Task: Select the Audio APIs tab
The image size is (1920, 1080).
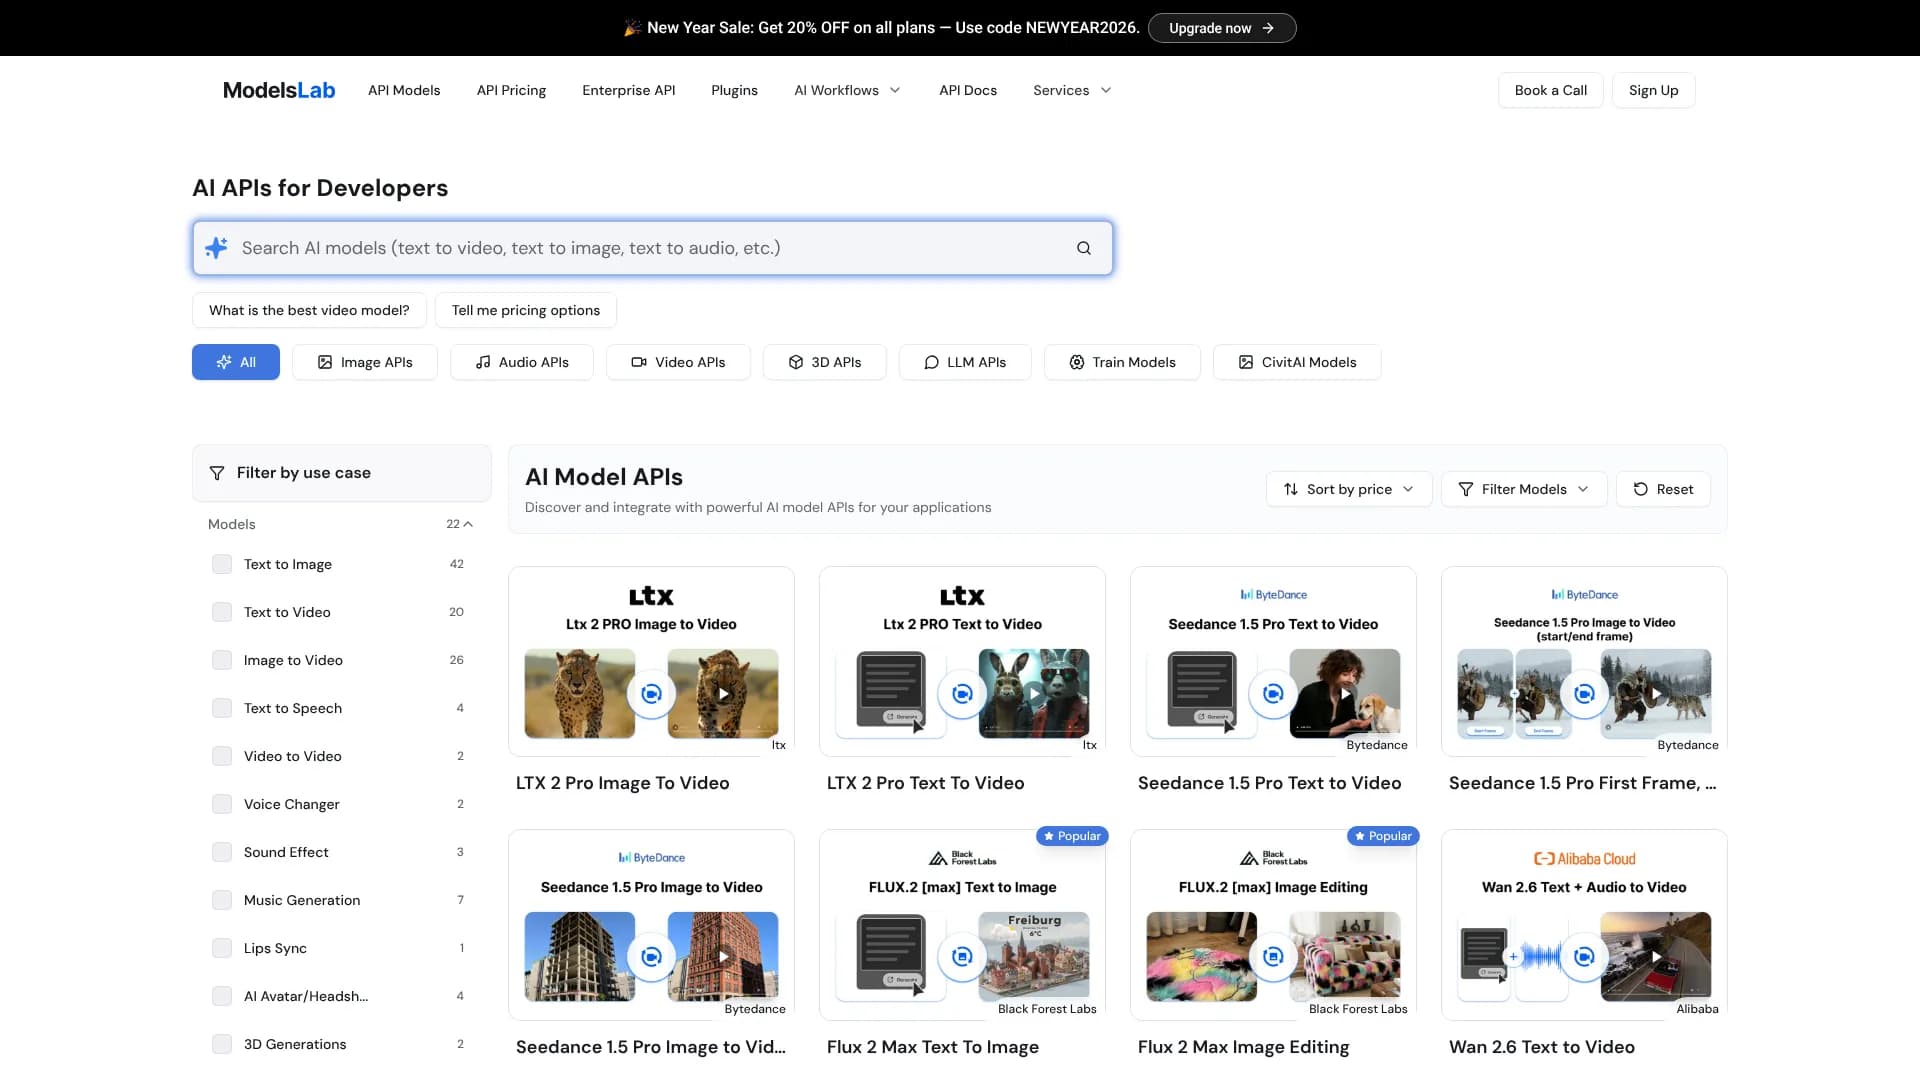Action: click(522, 362)
